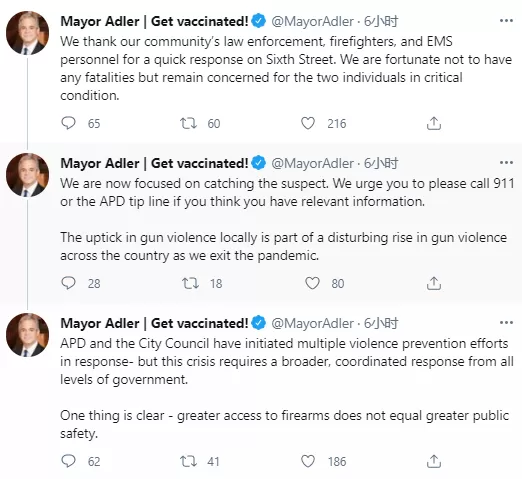This screenshot has width=522, height=479.
Task: Retweet the tweet with 41 retweets
Action: click(188, 461)
